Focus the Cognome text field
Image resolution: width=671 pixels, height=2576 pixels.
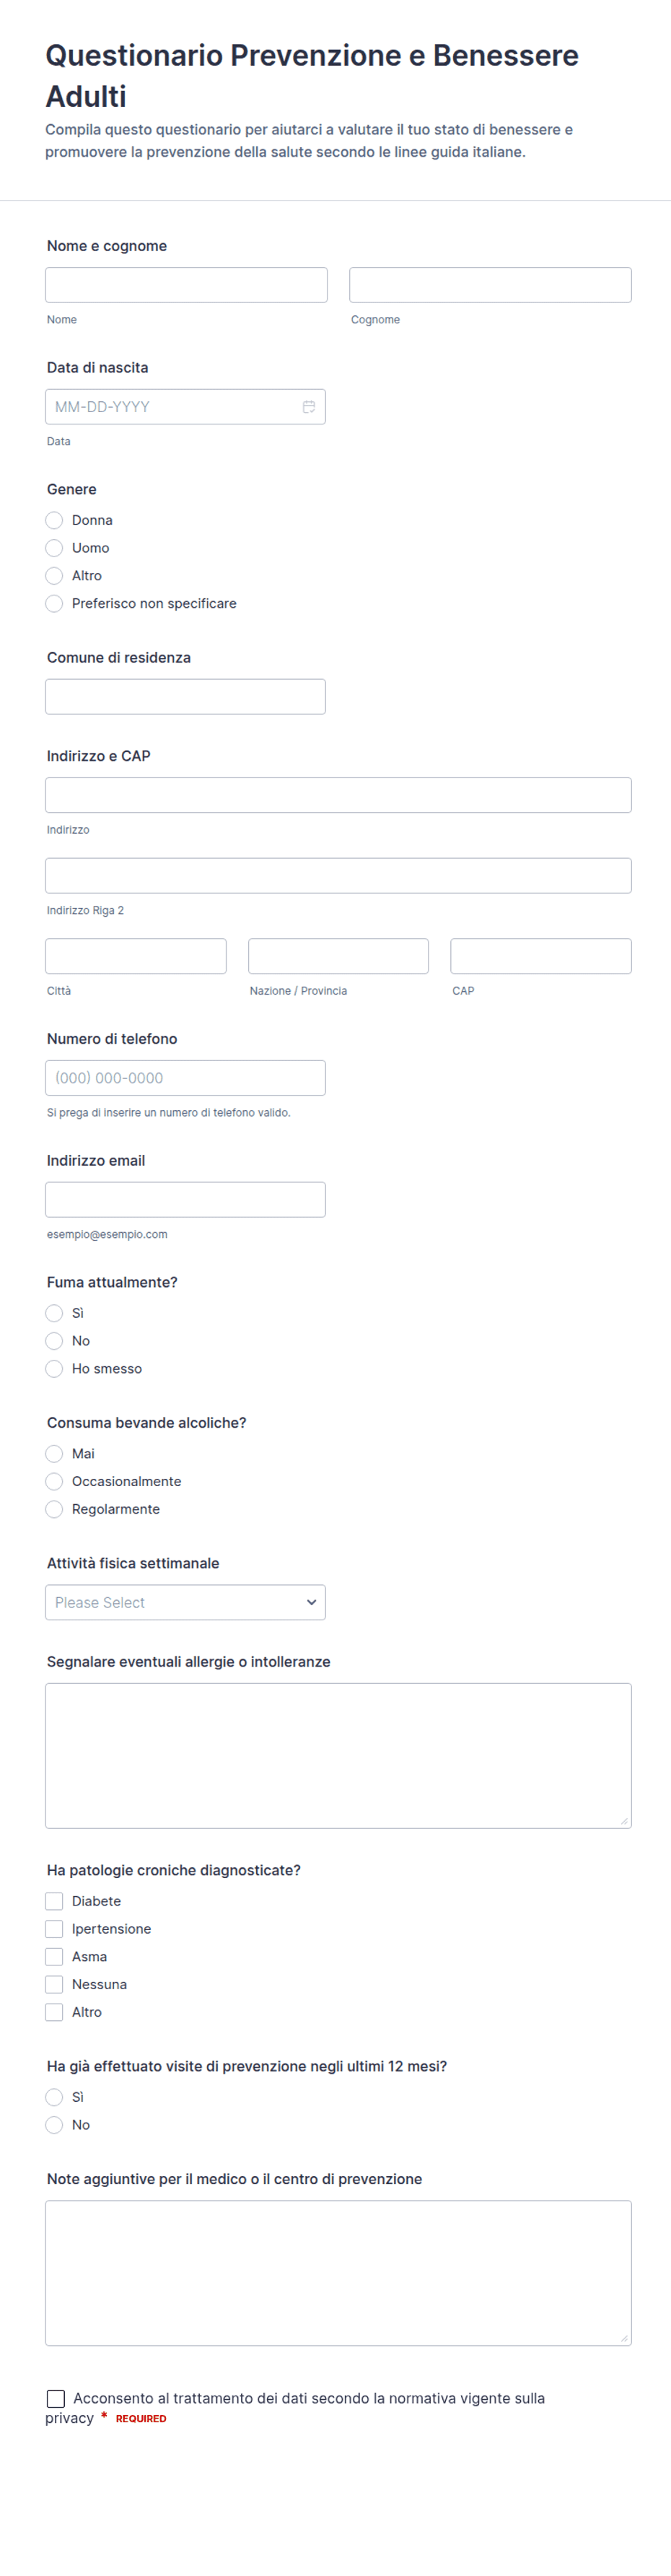[490, 285]
